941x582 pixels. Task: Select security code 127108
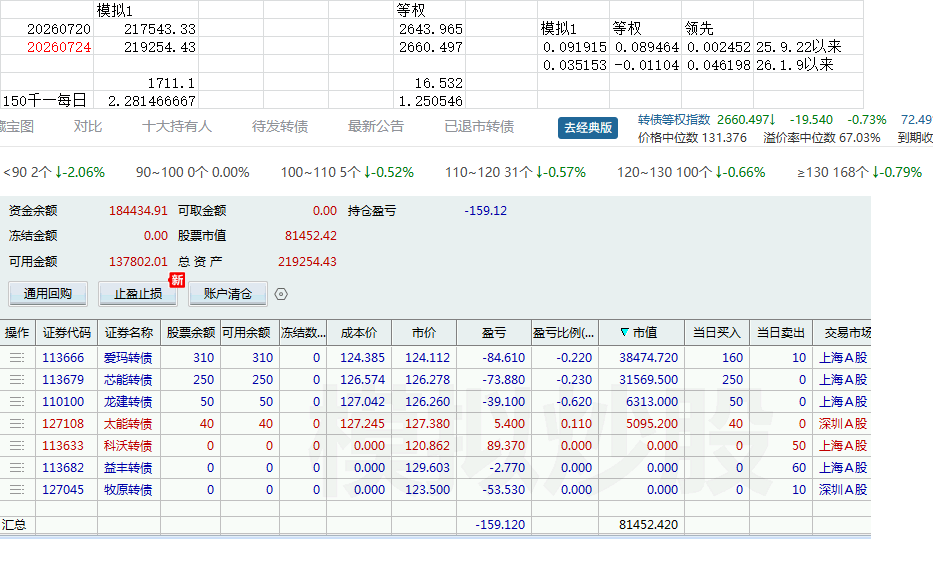click(63, 424)
